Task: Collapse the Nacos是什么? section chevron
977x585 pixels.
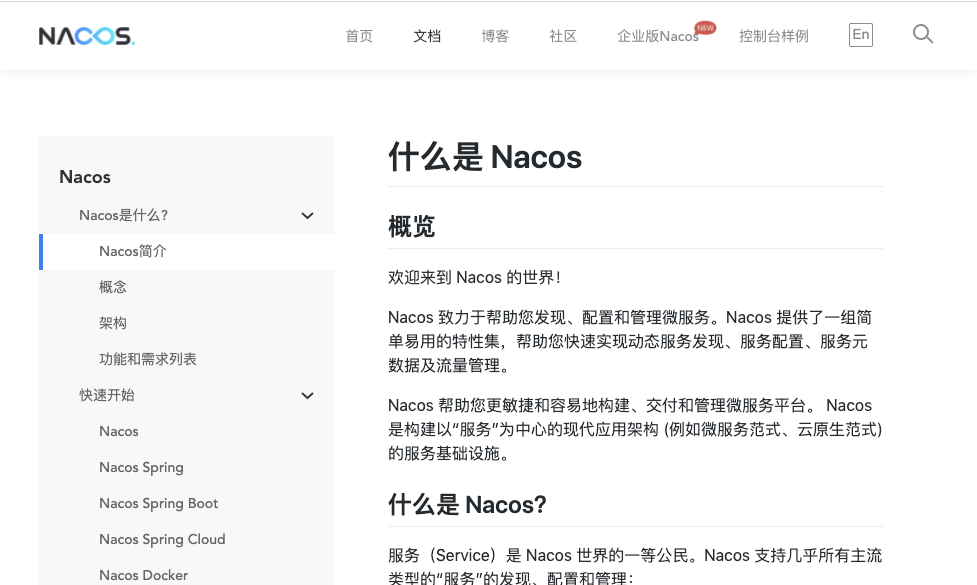Action: tap(307, 216)
